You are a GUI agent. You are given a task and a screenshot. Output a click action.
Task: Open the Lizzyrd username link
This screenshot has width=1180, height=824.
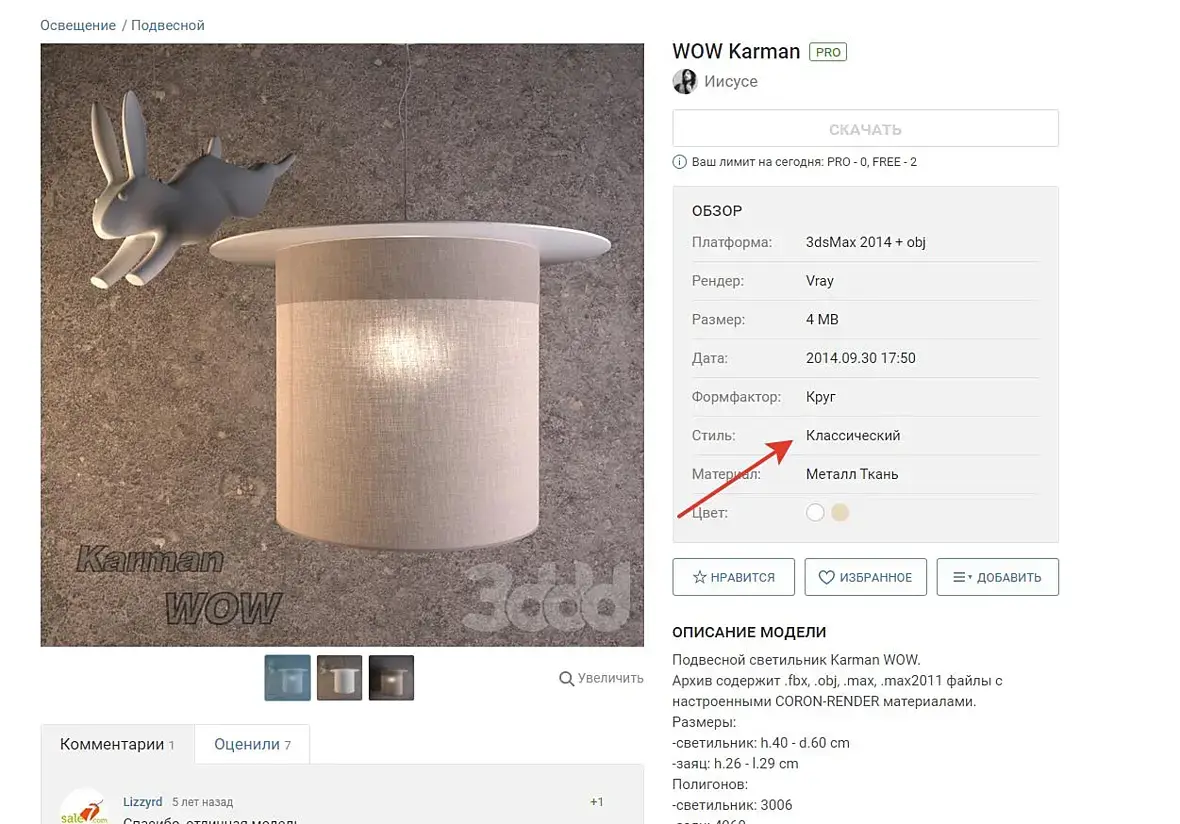[x=143, y=801]
